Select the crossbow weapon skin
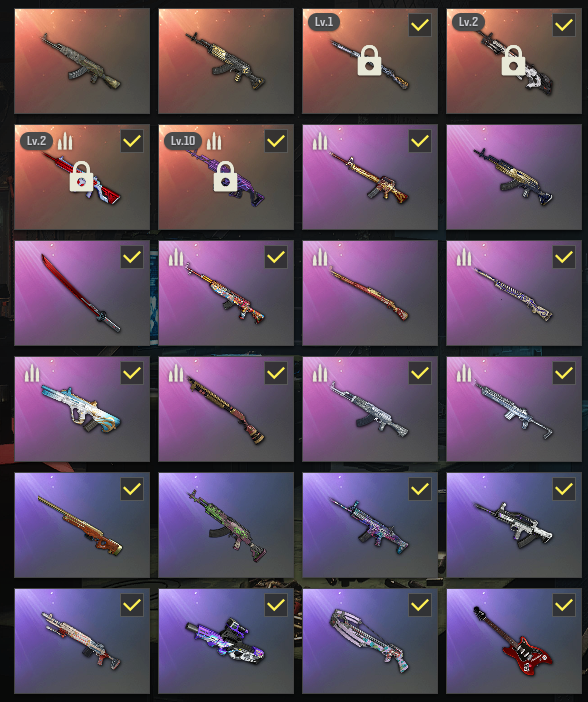The image size is (588, 702). click(x=370, y=641)
